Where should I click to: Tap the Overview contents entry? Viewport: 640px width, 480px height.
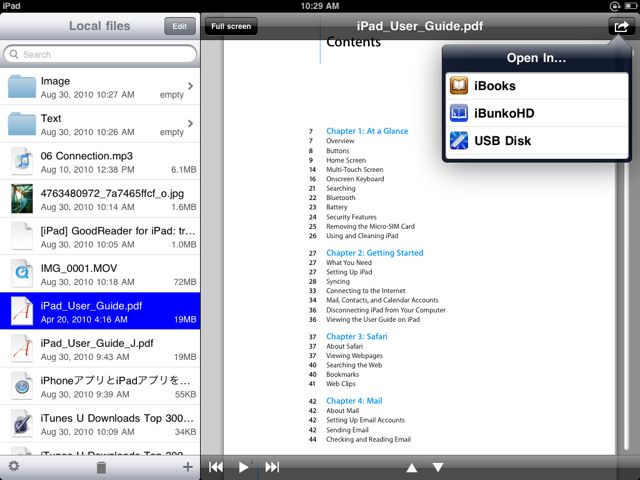(x=340, y=141)
